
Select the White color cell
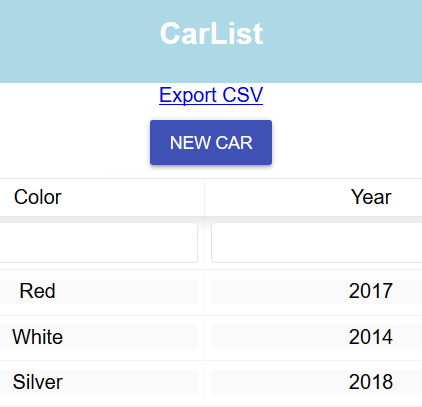pos(99,337)
